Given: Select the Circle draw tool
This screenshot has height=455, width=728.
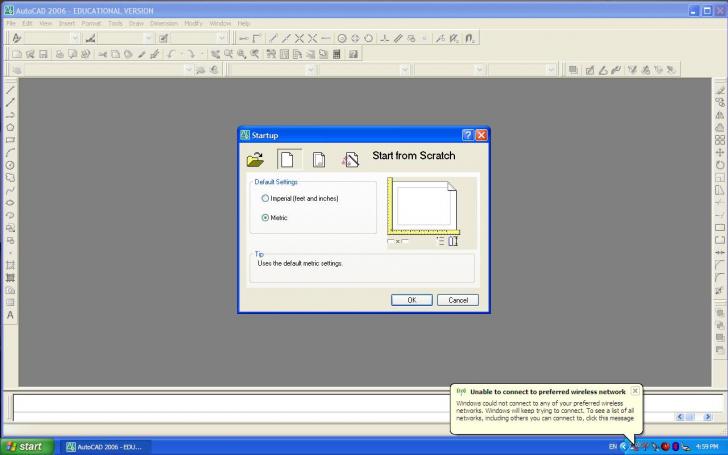Looking at the screenshot, I should pos(10,165).
